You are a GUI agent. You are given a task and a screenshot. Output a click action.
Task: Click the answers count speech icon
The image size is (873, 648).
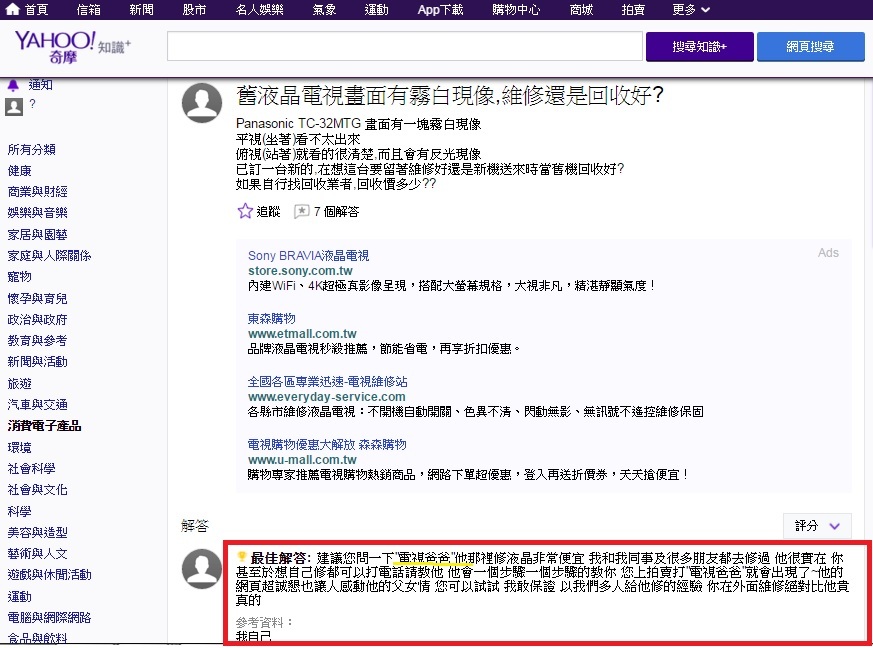301,212
